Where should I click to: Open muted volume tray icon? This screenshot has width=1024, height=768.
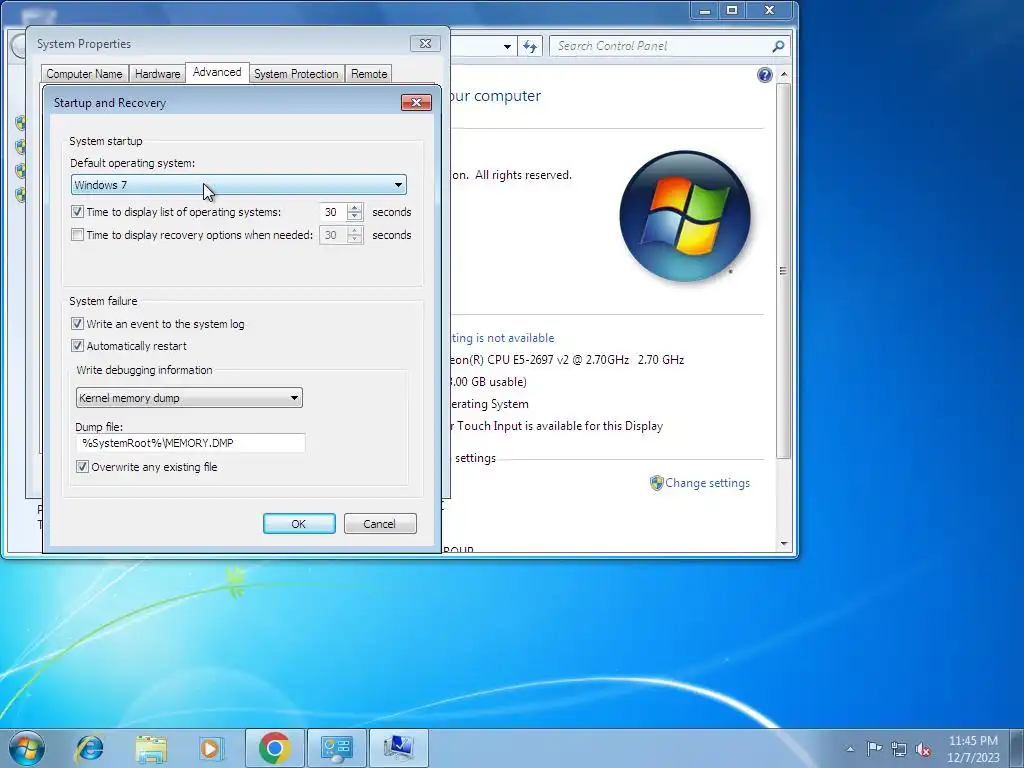tap(923, 749)
